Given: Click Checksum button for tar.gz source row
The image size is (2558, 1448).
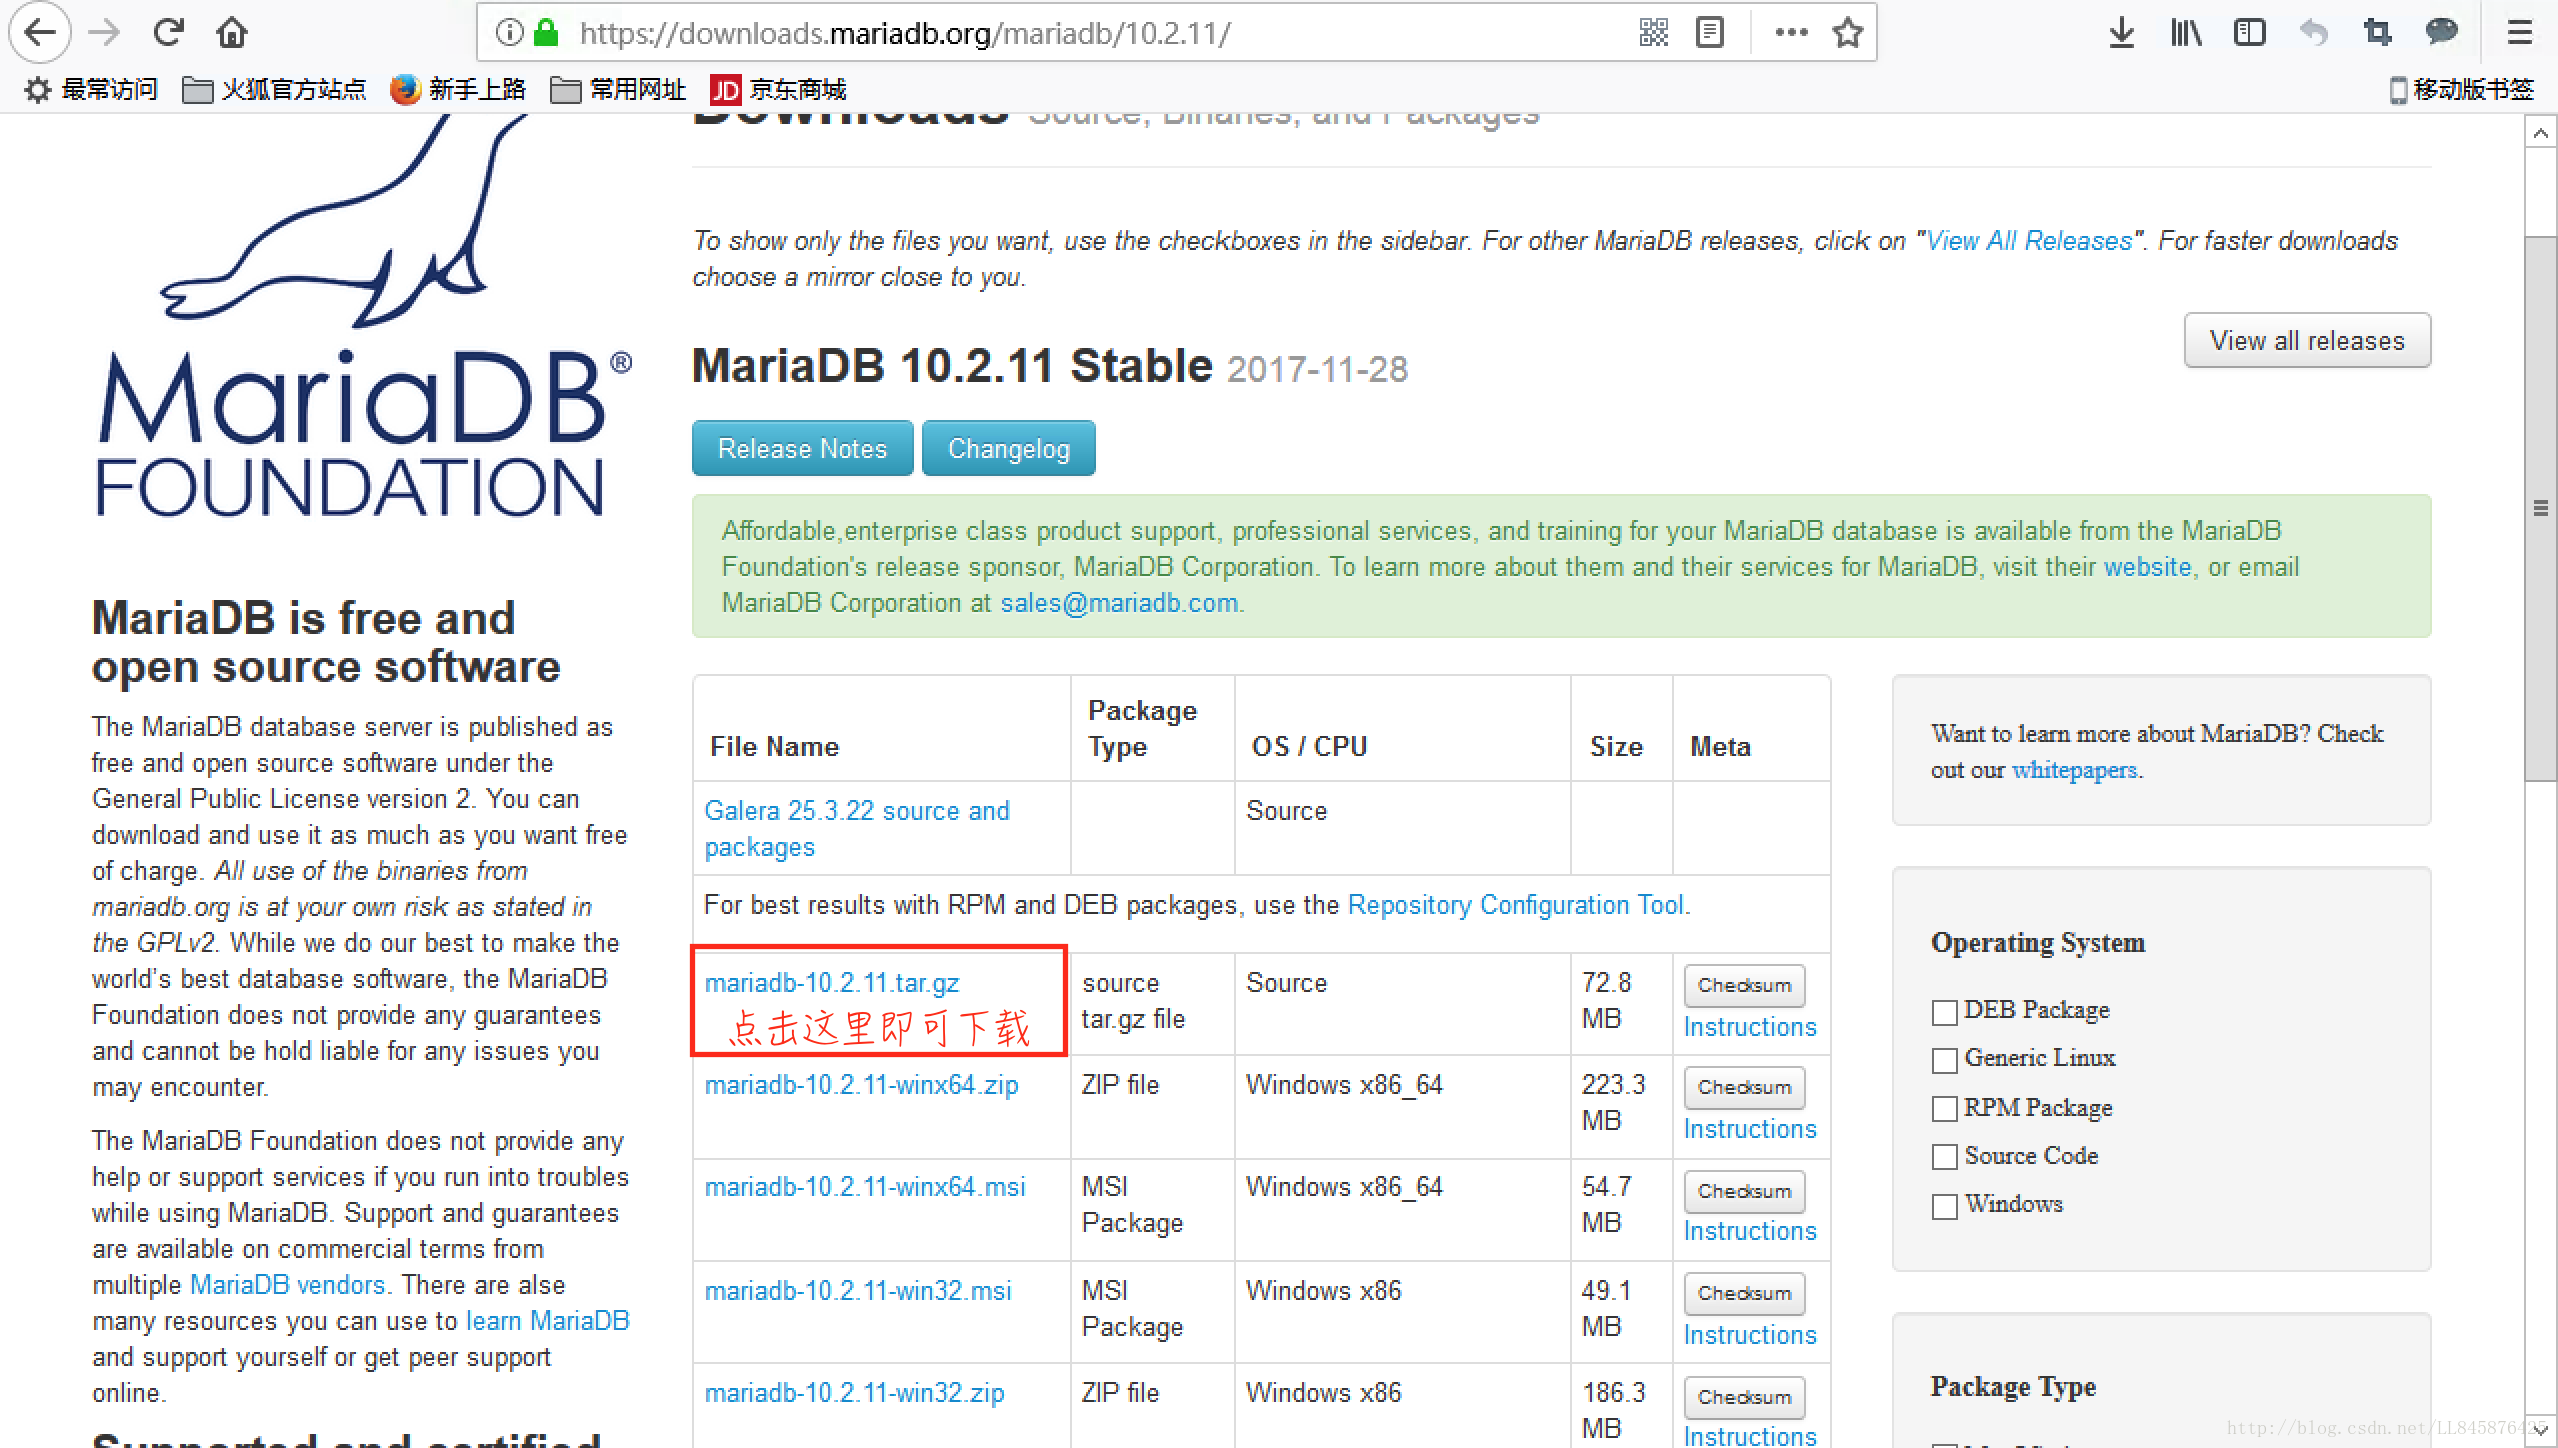Looking at the screenshot, I should click(1744, 985).
